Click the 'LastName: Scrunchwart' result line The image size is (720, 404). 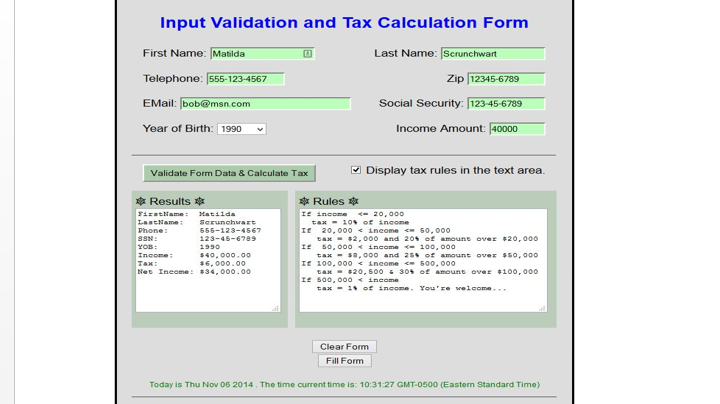pos(197,222)
